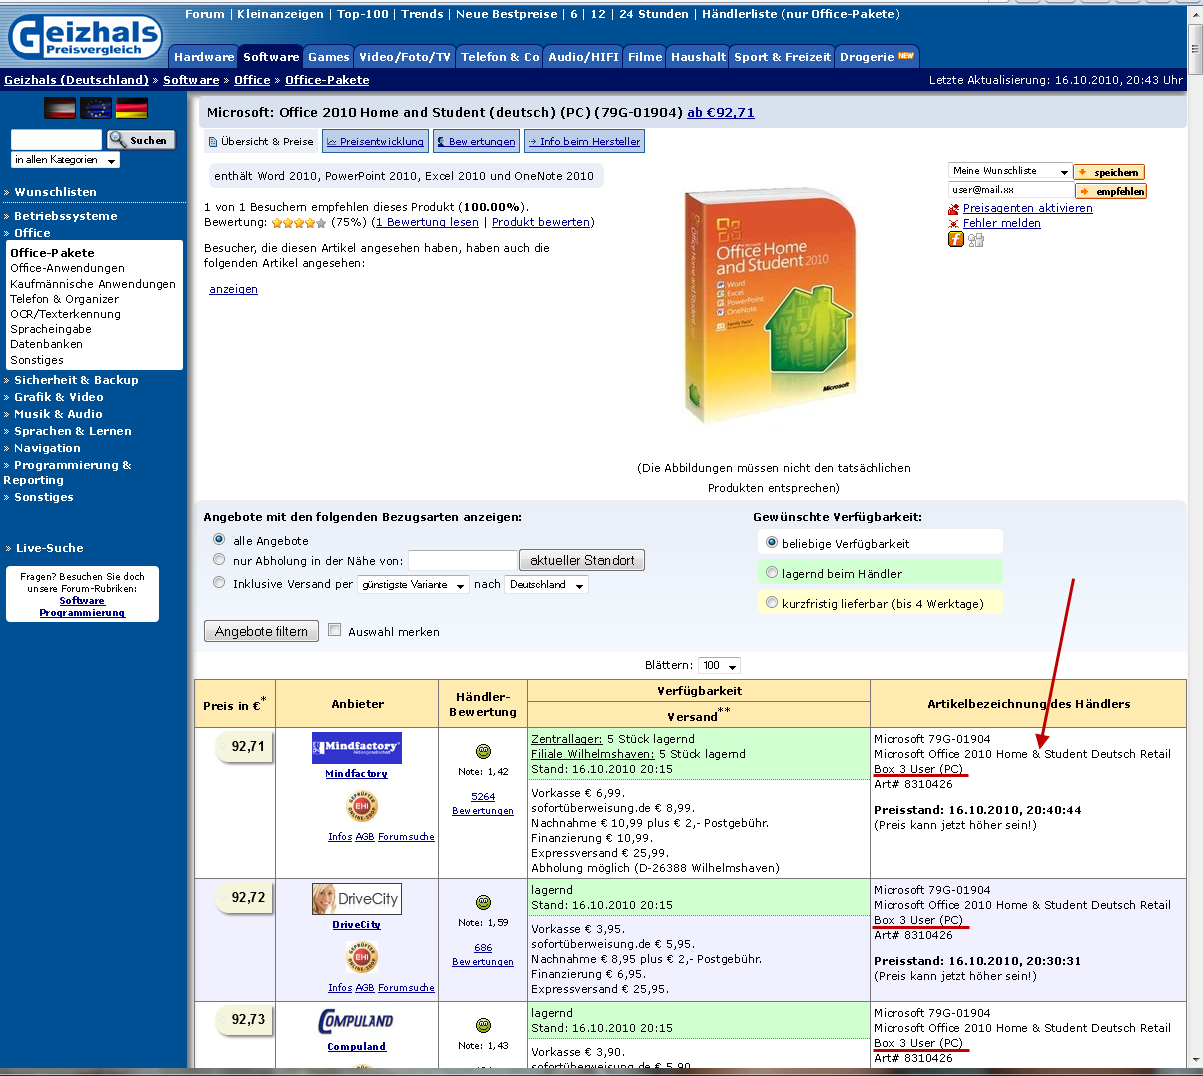Select 'Inklusive Versand per' radio button

pyautogui.click(x=219, y=583)
